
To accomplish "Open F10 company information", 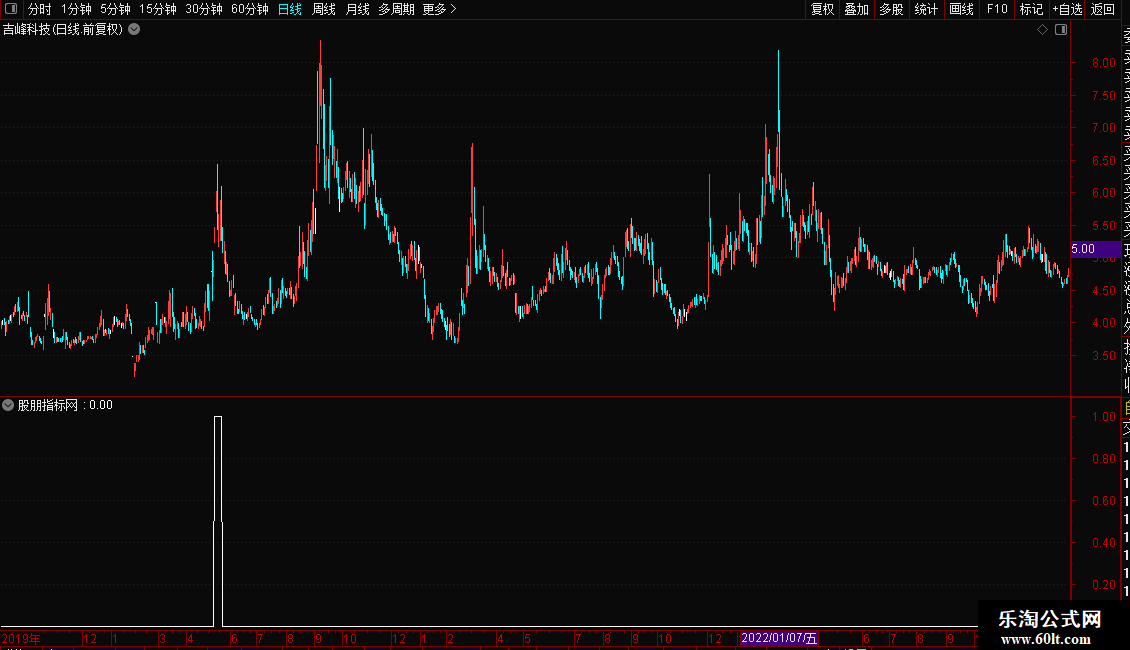I will [x=997, y=9].
